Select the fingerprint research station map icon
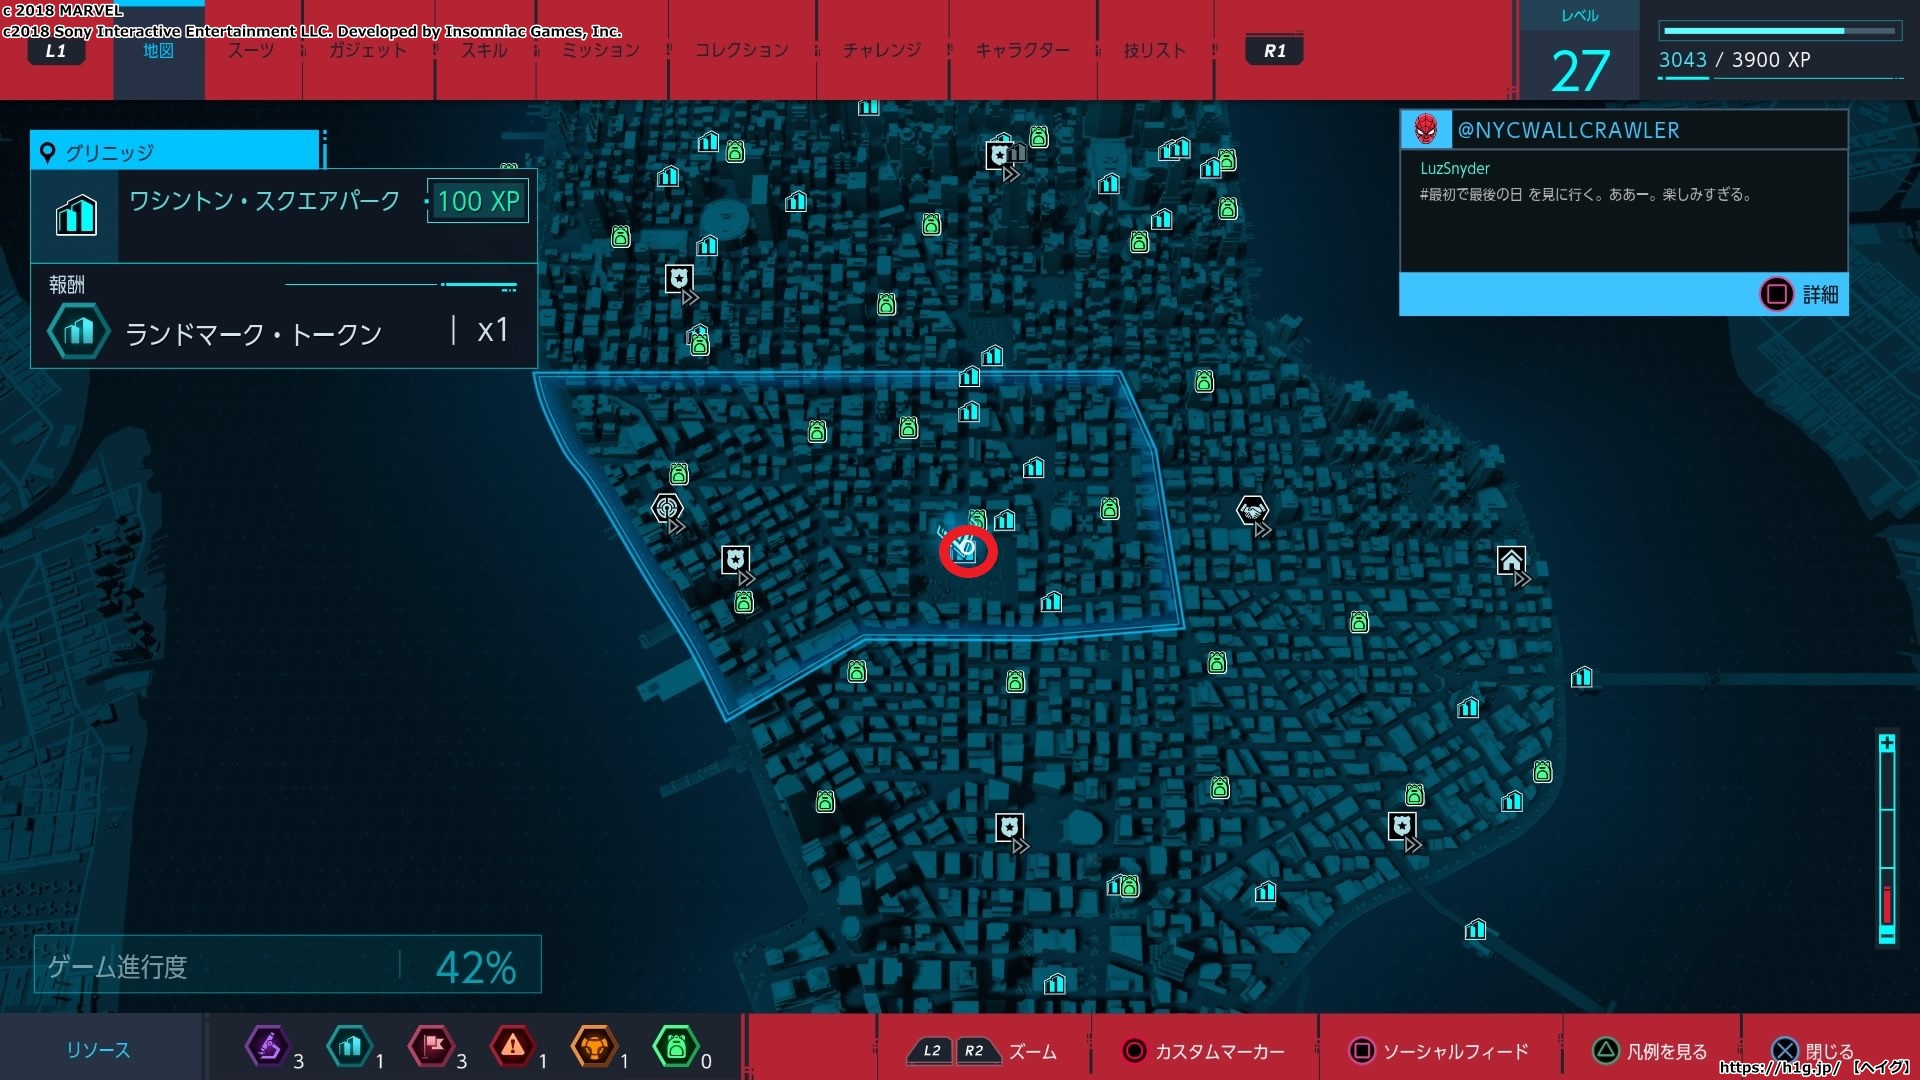Image resolution: width=1920 pixels, height=1080 pixels. [x=667, y=508]
